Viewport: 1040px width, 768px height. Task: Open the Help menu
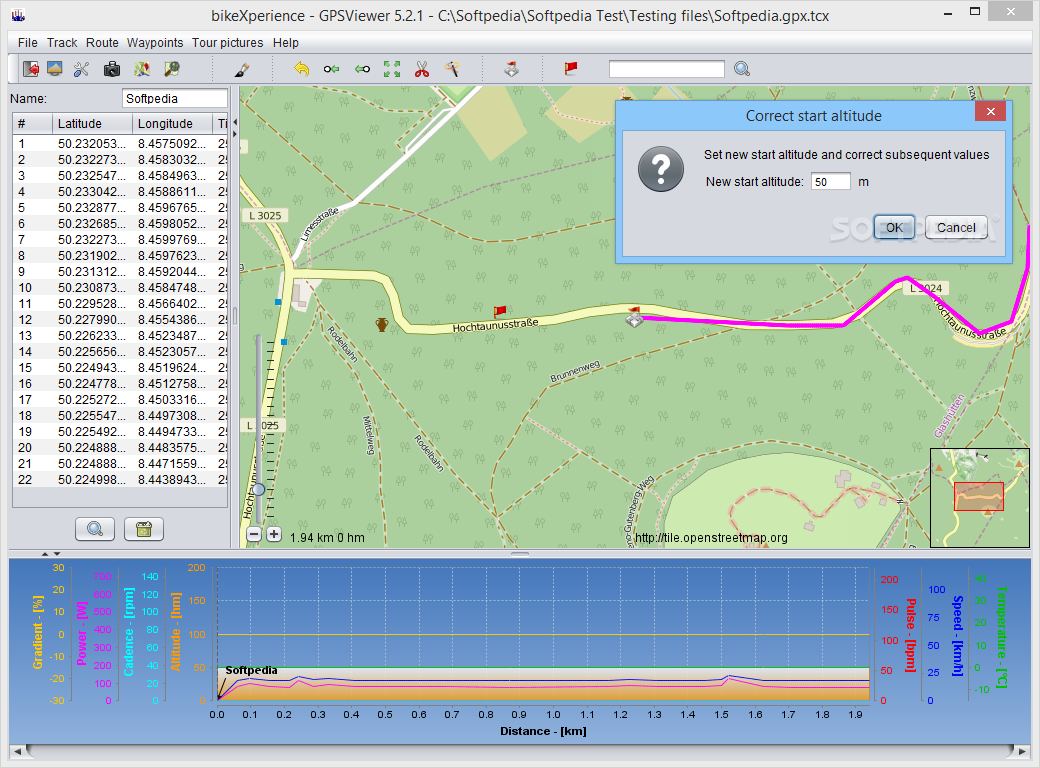click(286, 42)
